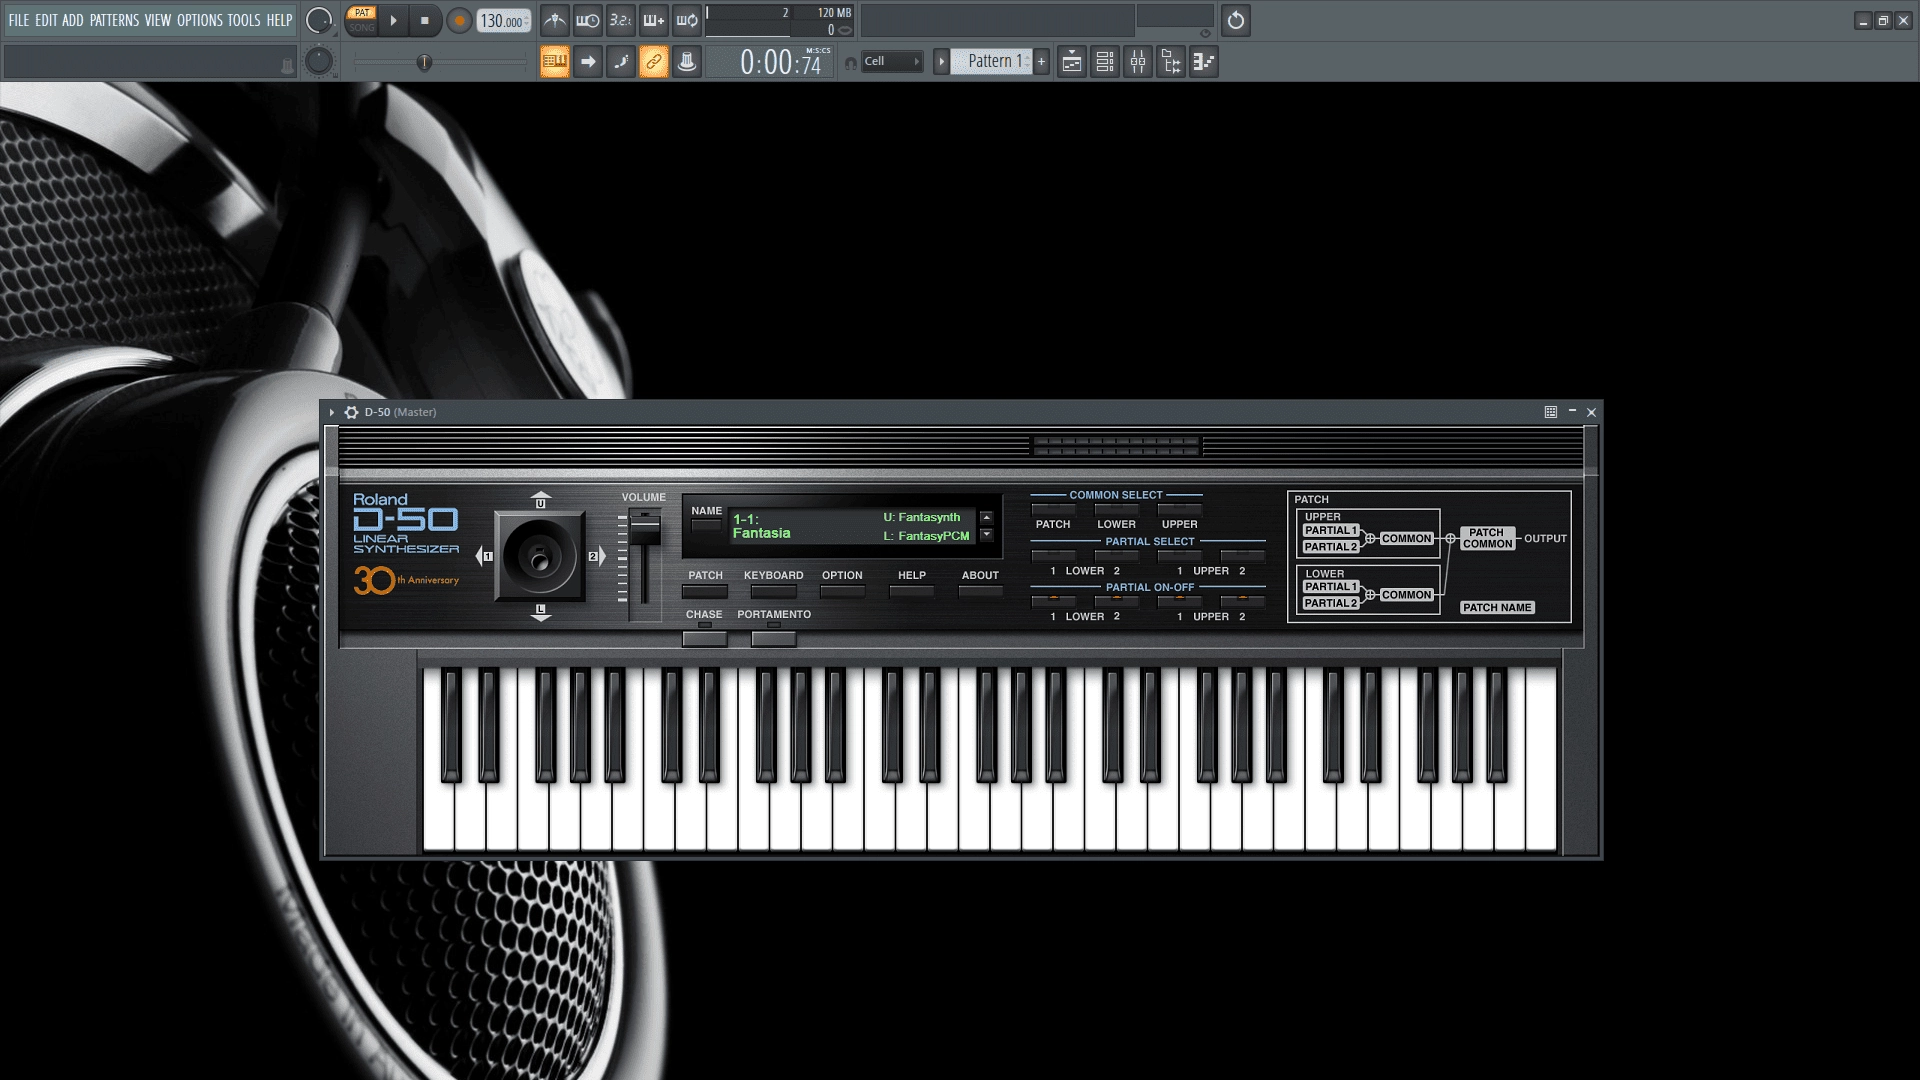Toggle PAT/SONG mode switch
The image size is (1920, 1080).
(x=362, y=20)
